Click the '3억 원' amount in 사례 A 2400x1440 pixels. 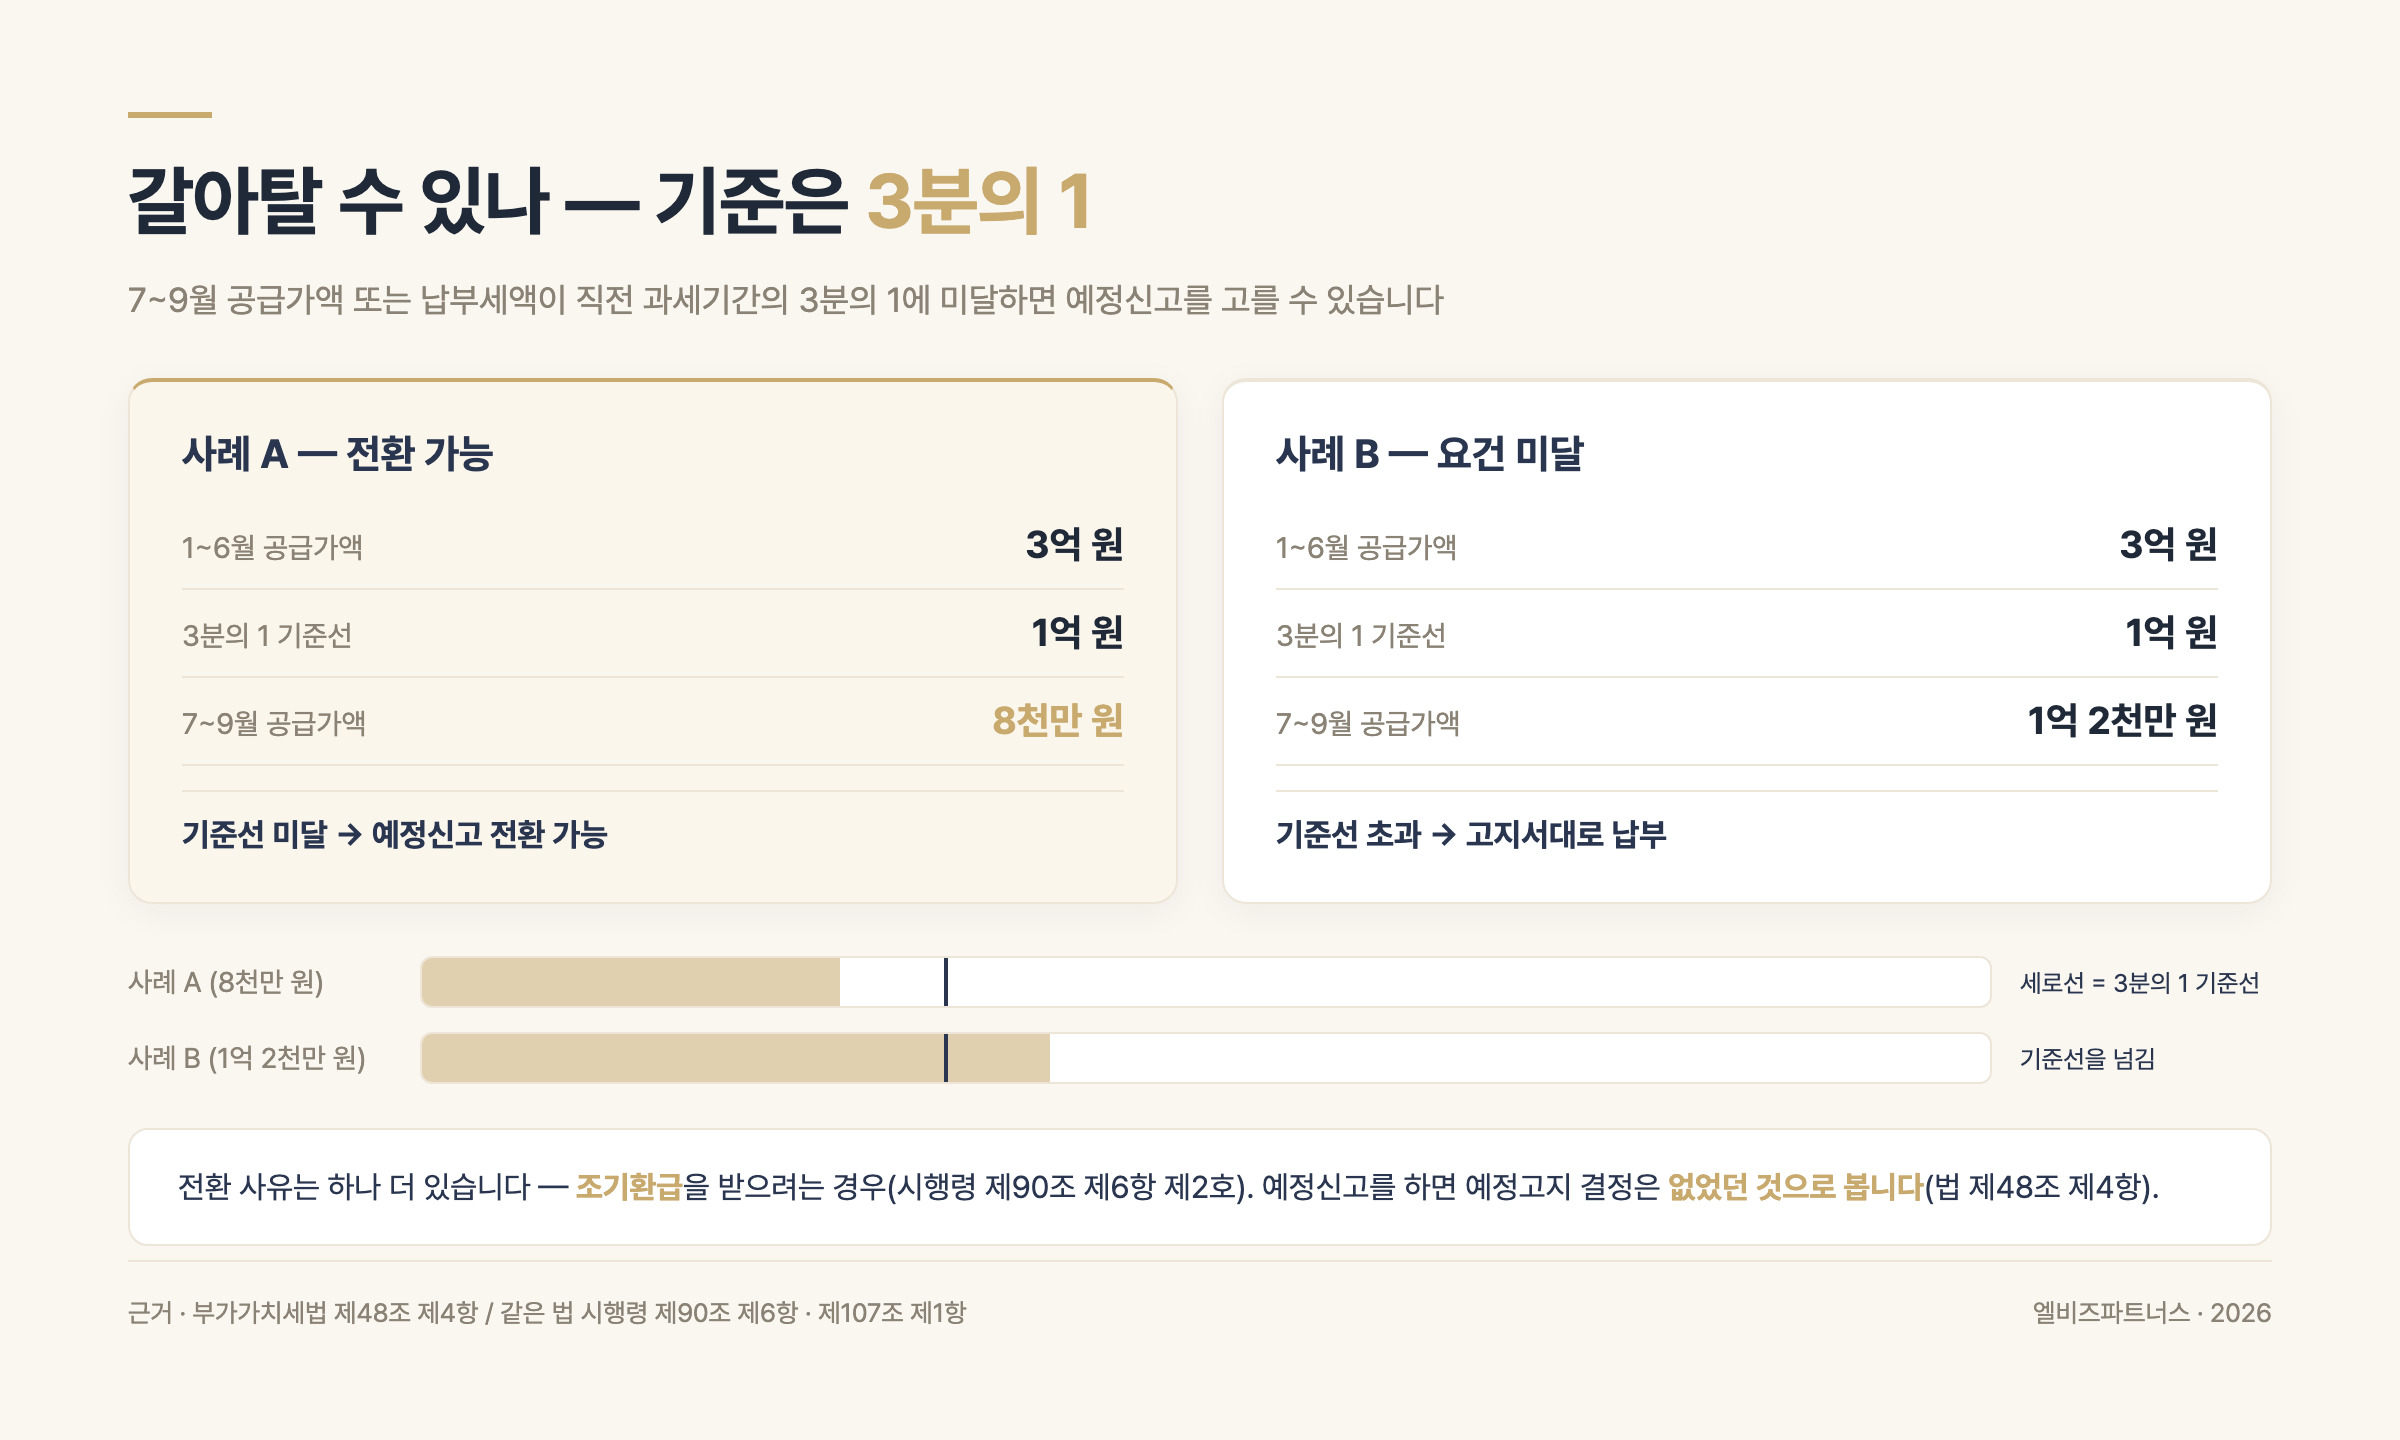point(1075,544)
